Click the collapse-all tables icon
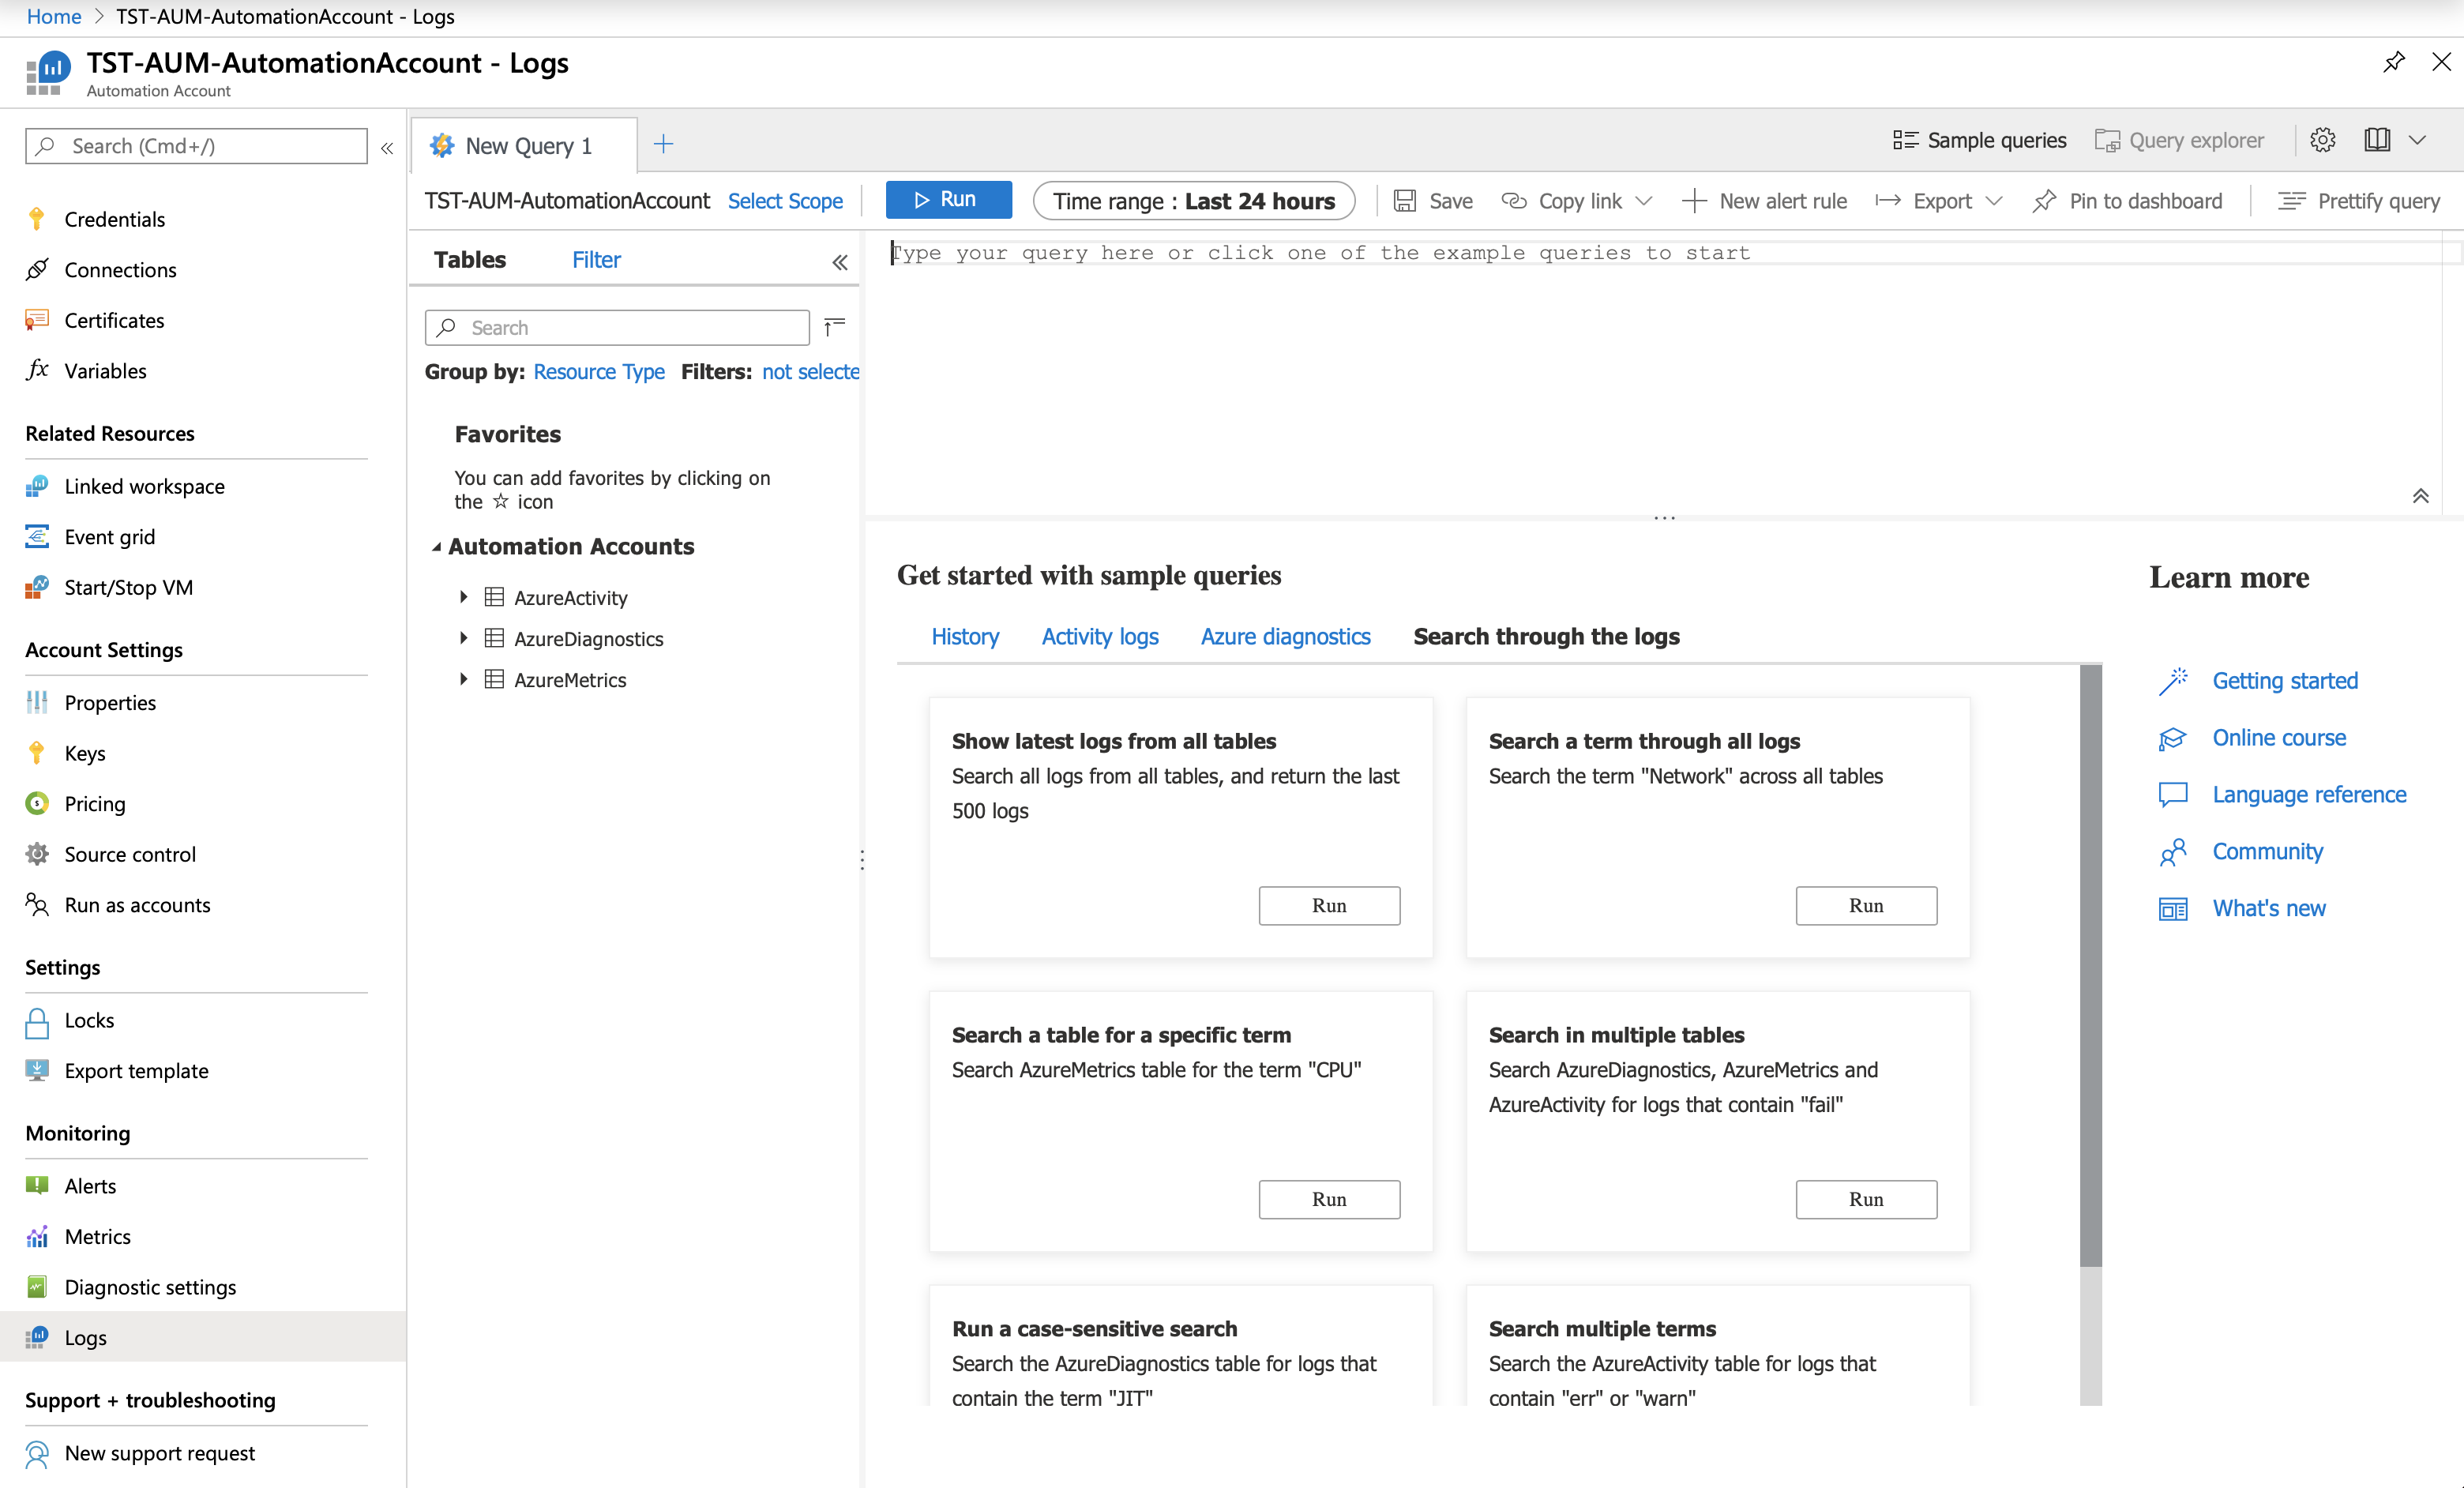The width and height of the screenshot is (2464, 1488). (834, 326)
